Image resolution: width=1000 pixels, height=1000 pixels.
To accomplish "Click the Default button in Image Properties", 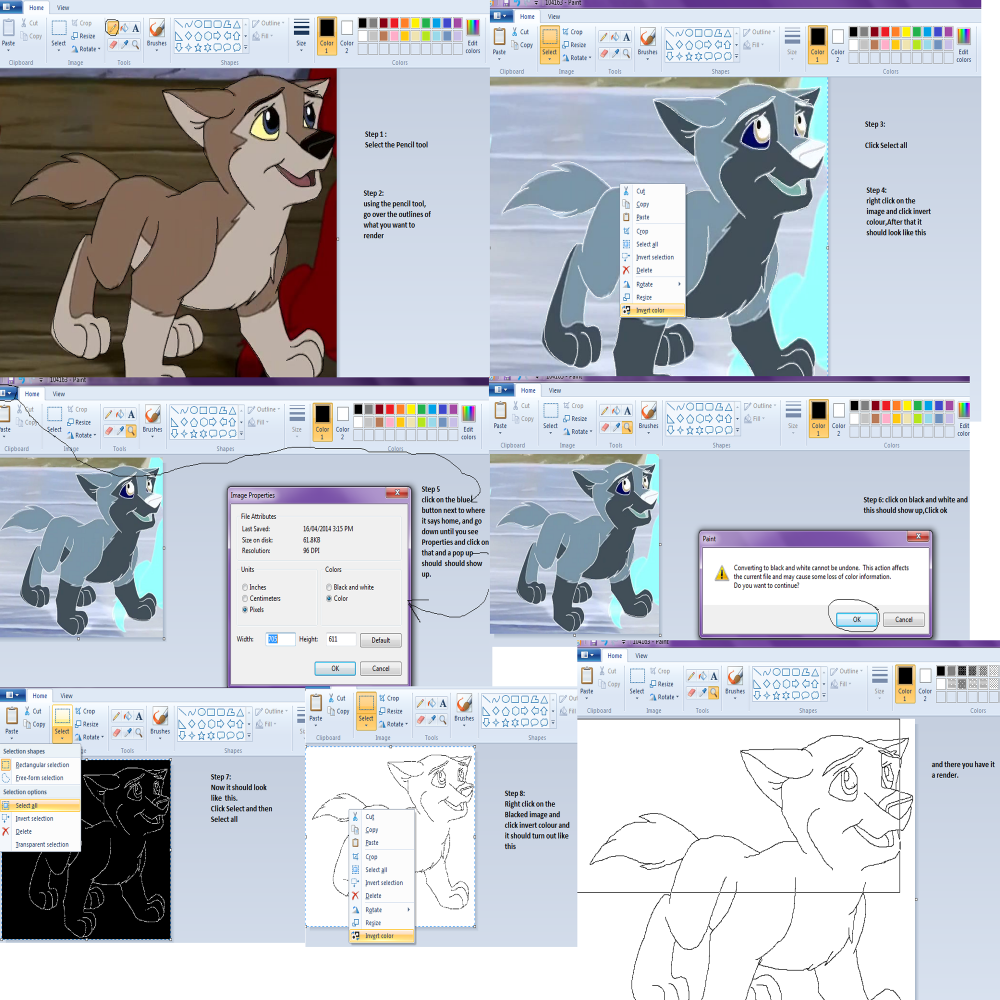I will [x=381, y=640].
